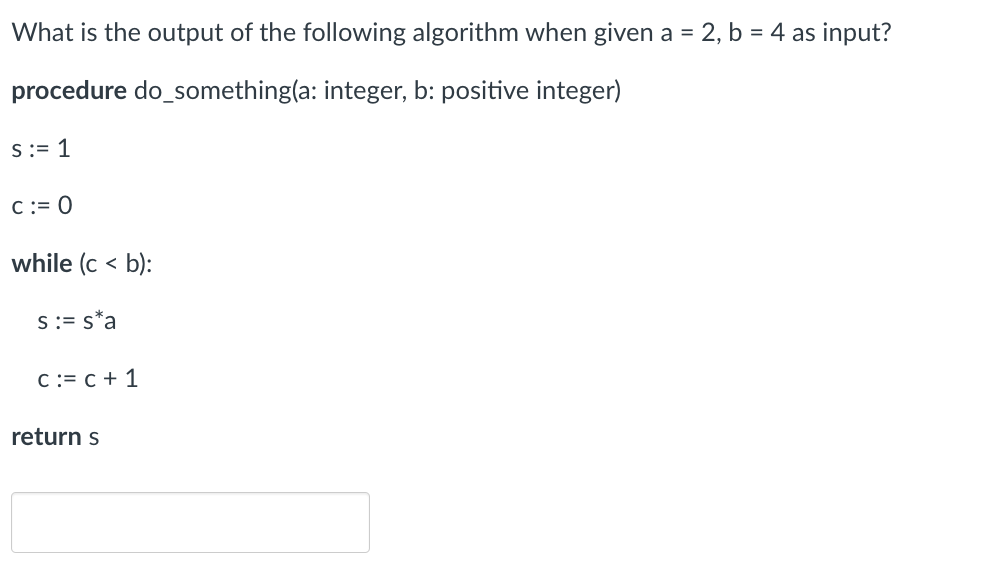Click the bold word while
Viewport: 992px width, 588px height.
pos(41,263)
